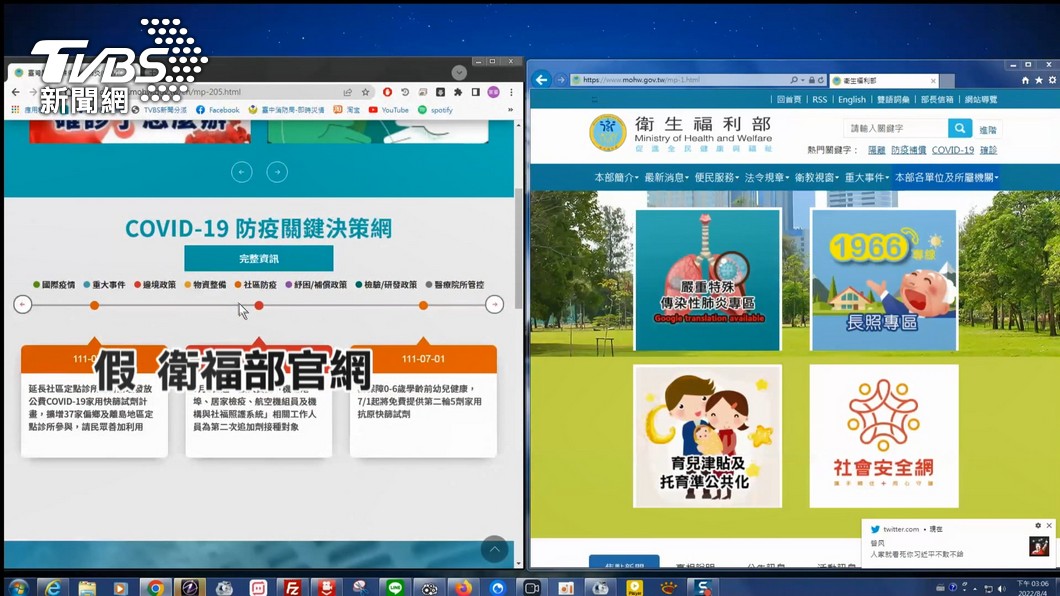Screen dimensions: 1060x596
Task: Open 社會安全網 tile
Action: click(x=884, y=436)
